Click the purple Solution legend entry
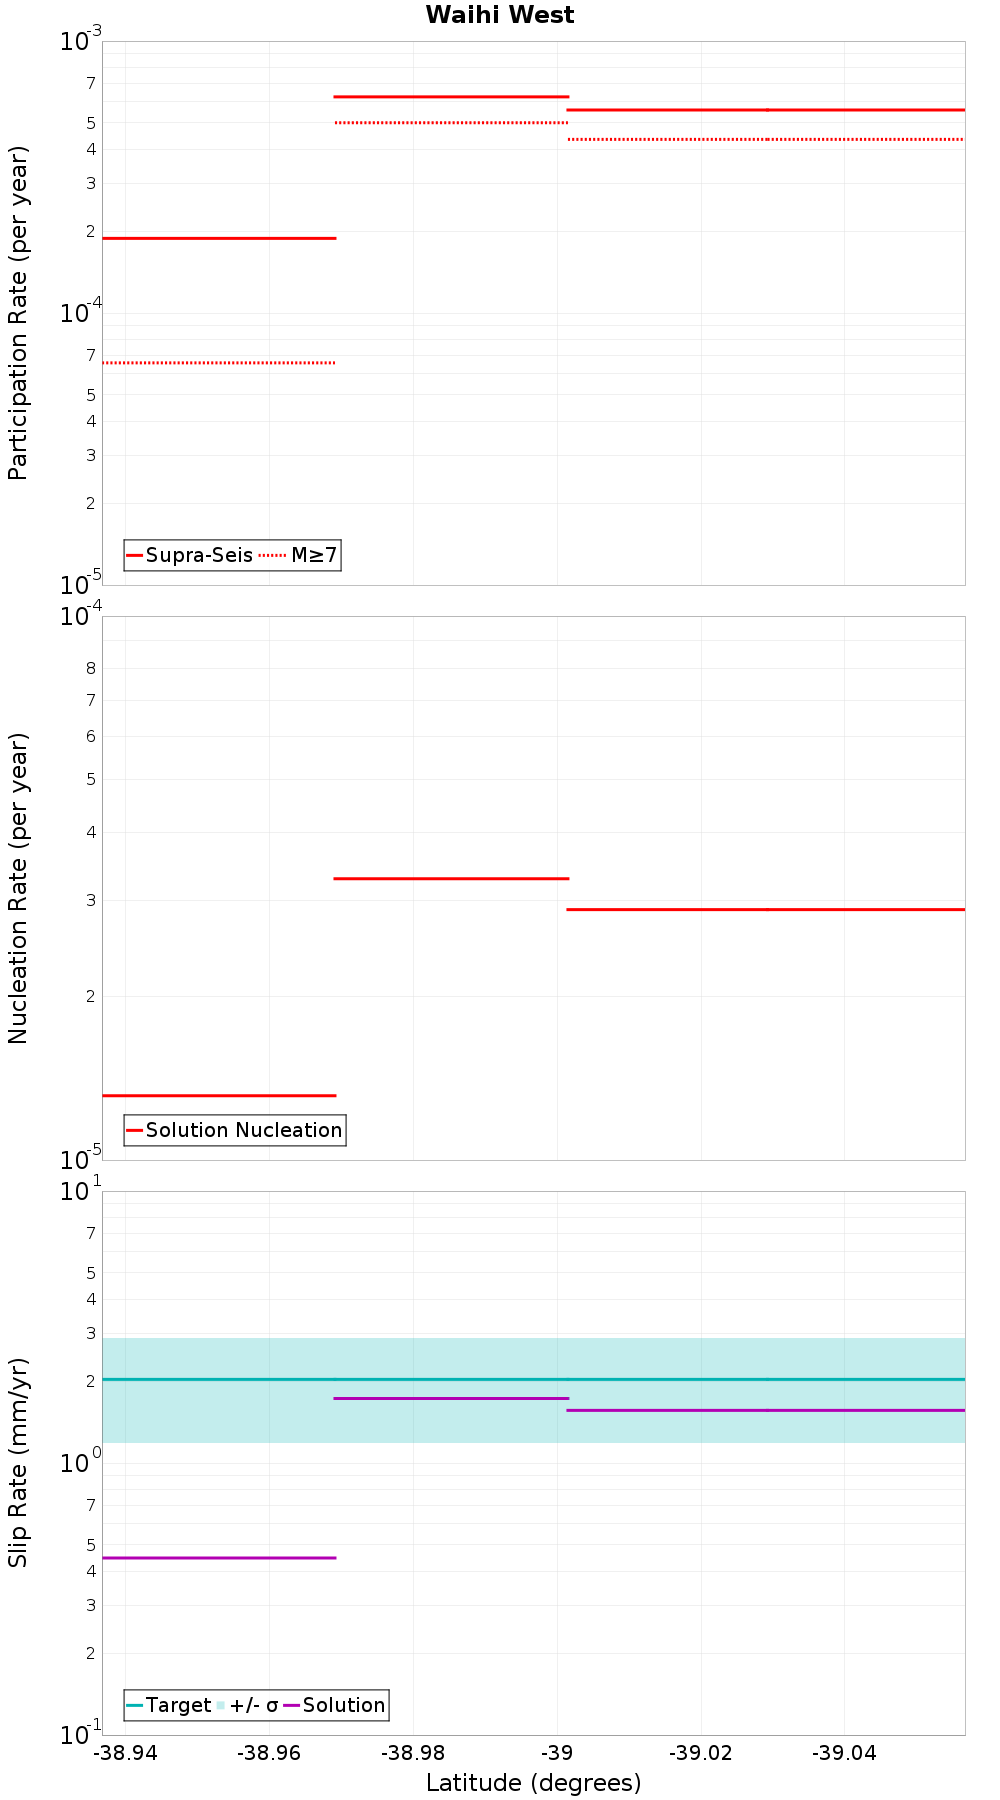 [x=335, y=1705]
